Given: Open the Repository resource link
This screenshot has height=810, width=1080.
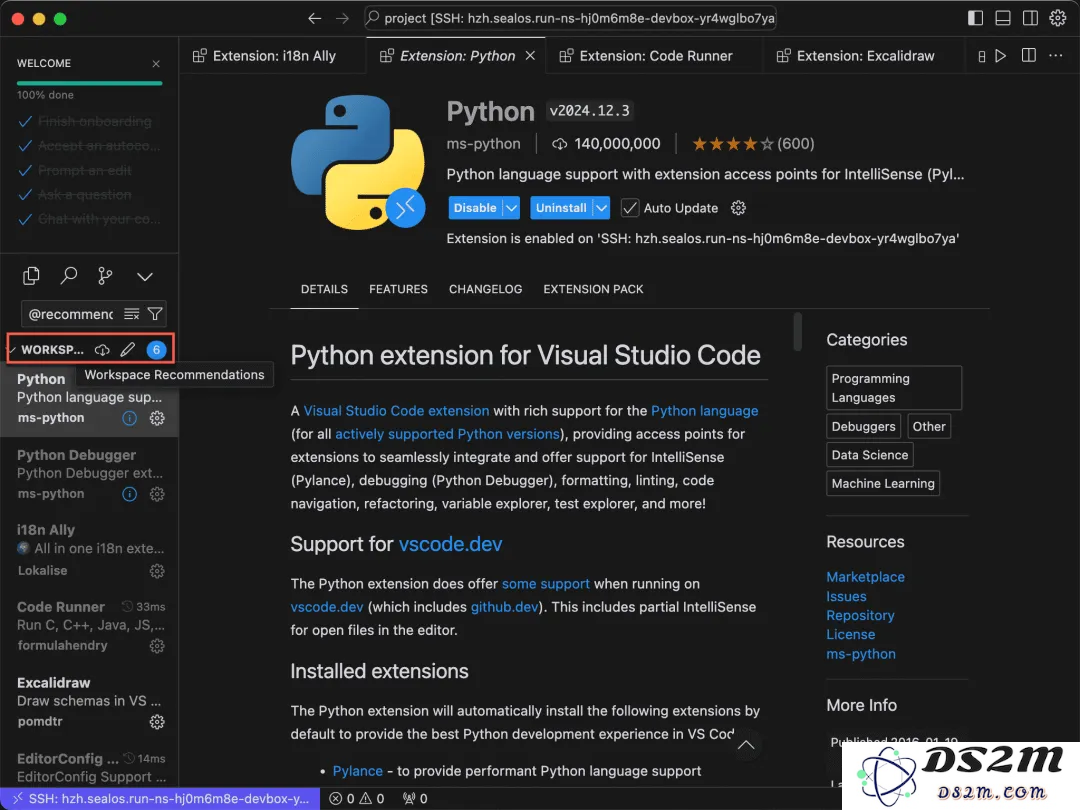Looking at the screenshot, I should coord(860,616).
